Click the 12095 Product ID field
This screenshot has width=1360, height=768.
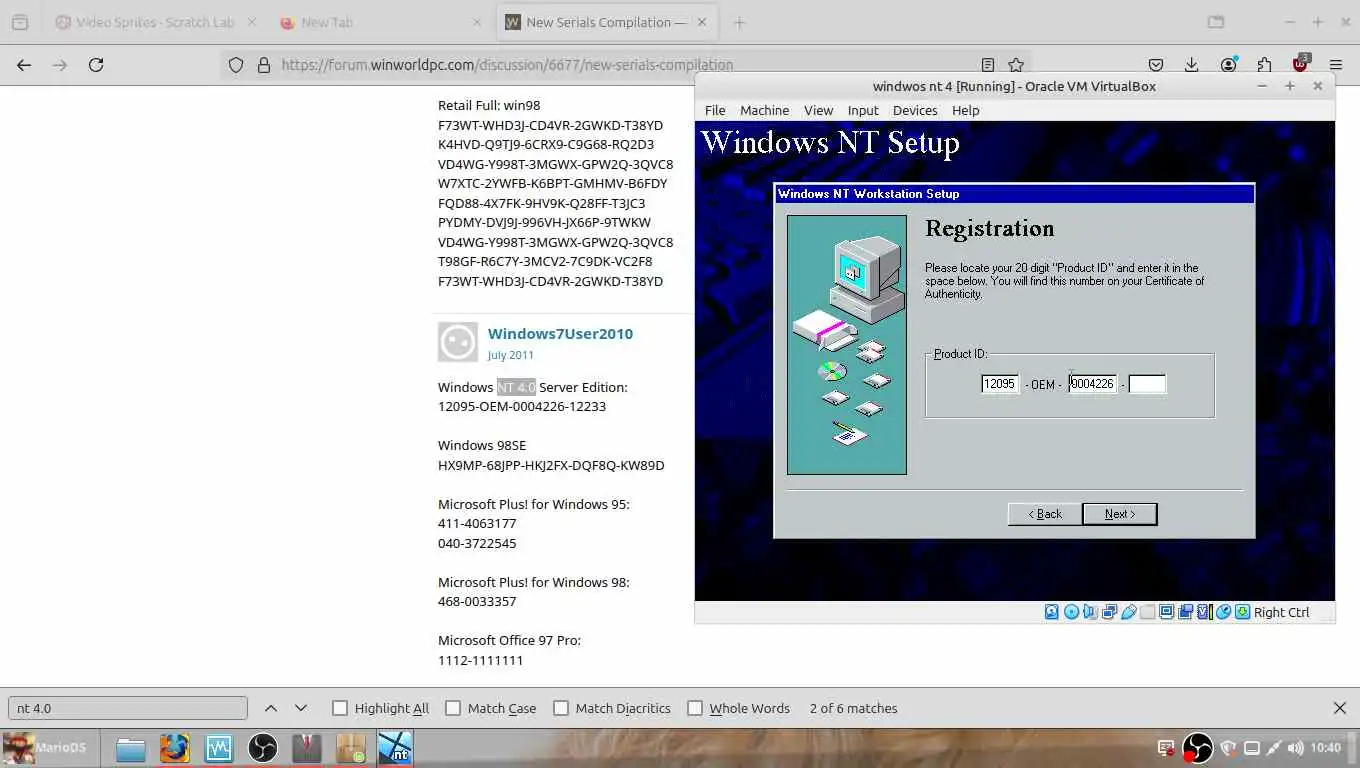[x=1000, y=384]
